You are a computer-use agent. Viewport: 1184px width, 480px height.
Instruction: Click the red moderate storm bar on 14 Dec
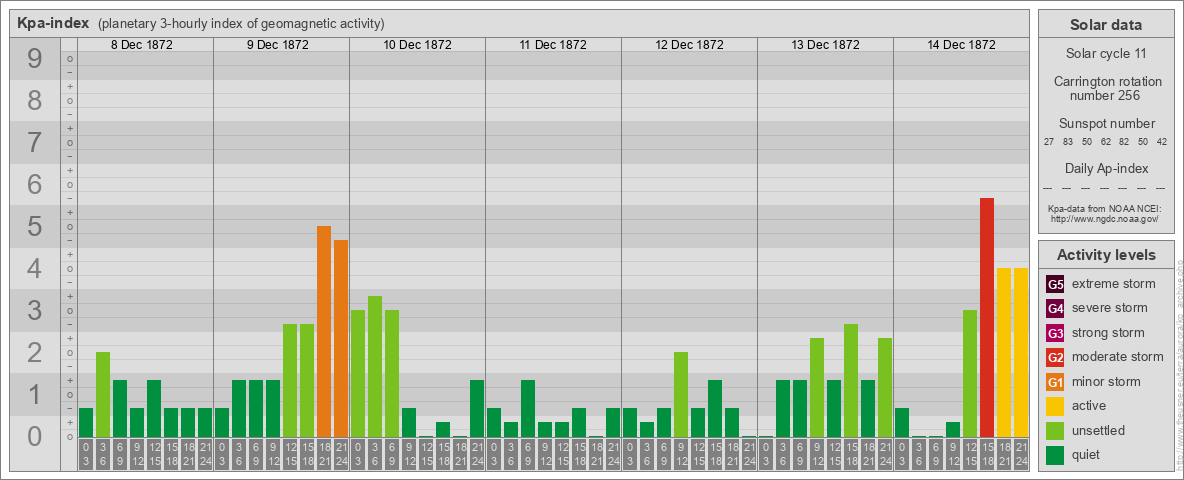[x=987, y=317]
